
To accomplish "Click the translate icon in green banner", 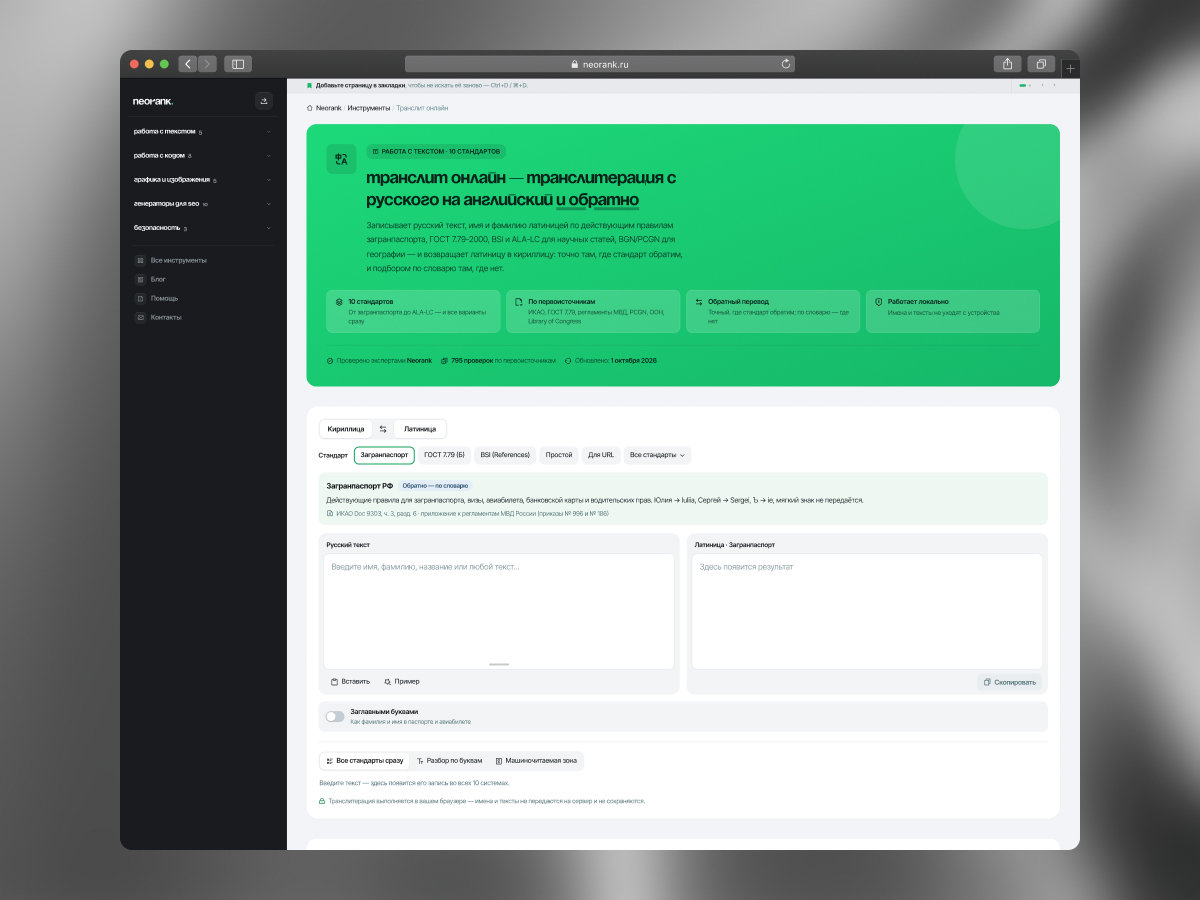I will click(341, 159).
